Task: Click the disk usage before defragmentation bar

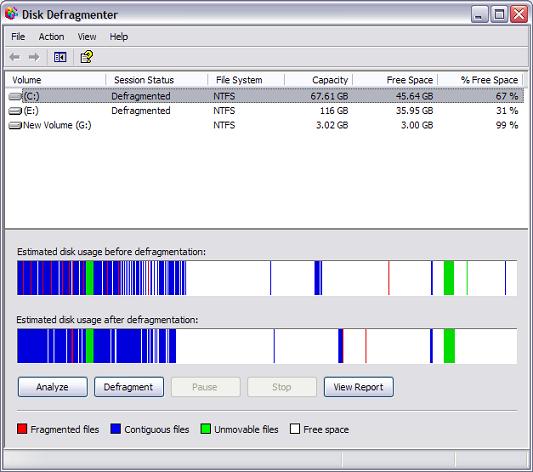Action: pyautogui.click(x=267, y=278)
